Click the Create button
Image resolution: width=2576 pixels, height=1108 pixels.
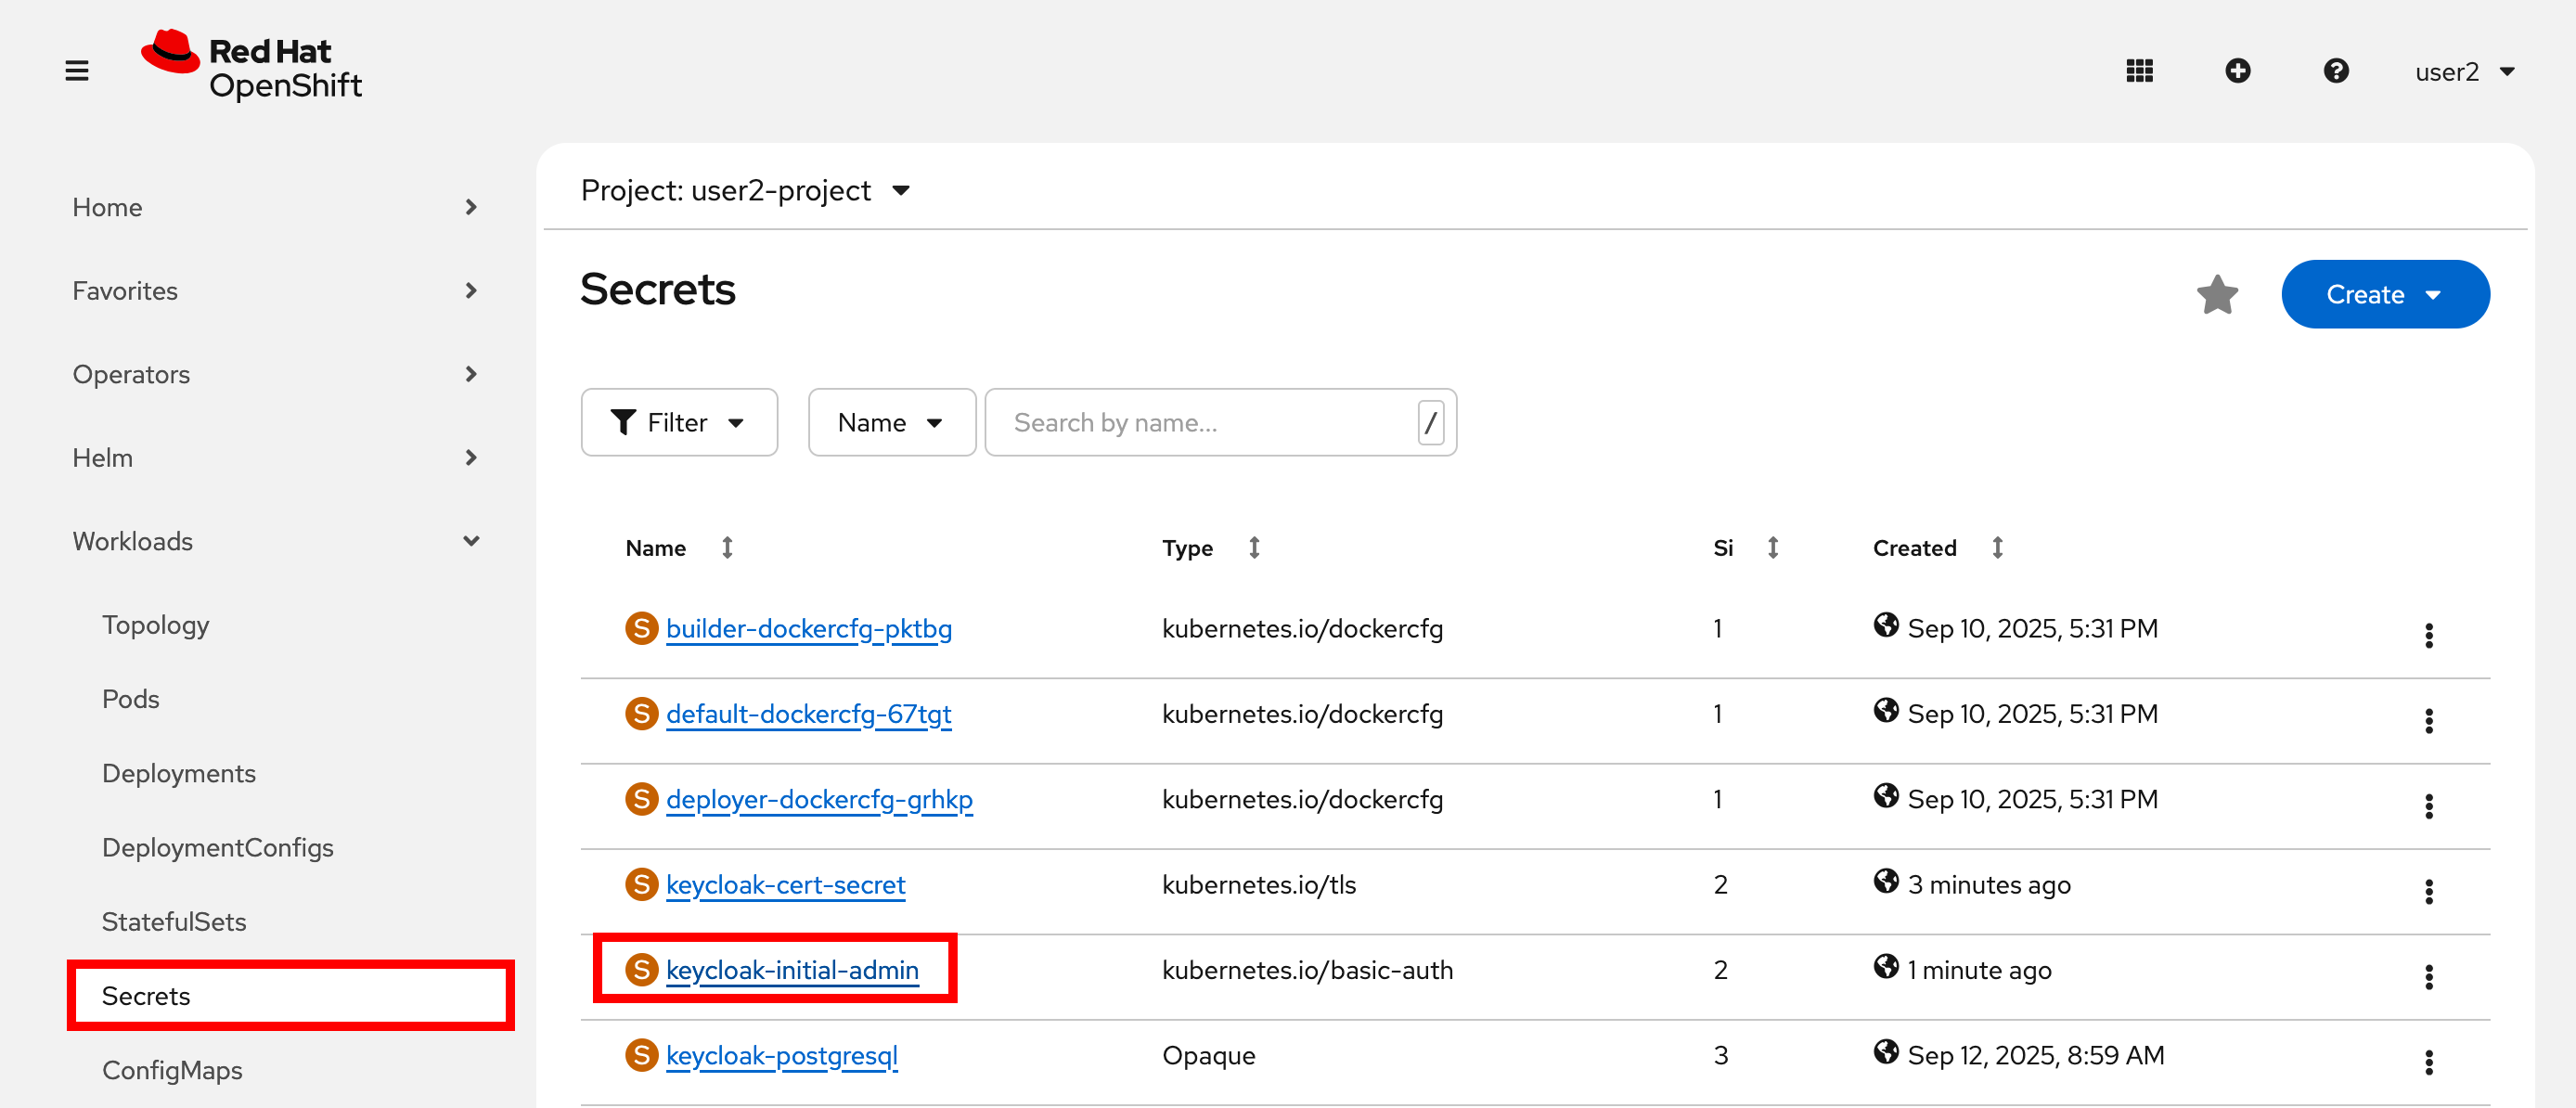coord(2384,295)
